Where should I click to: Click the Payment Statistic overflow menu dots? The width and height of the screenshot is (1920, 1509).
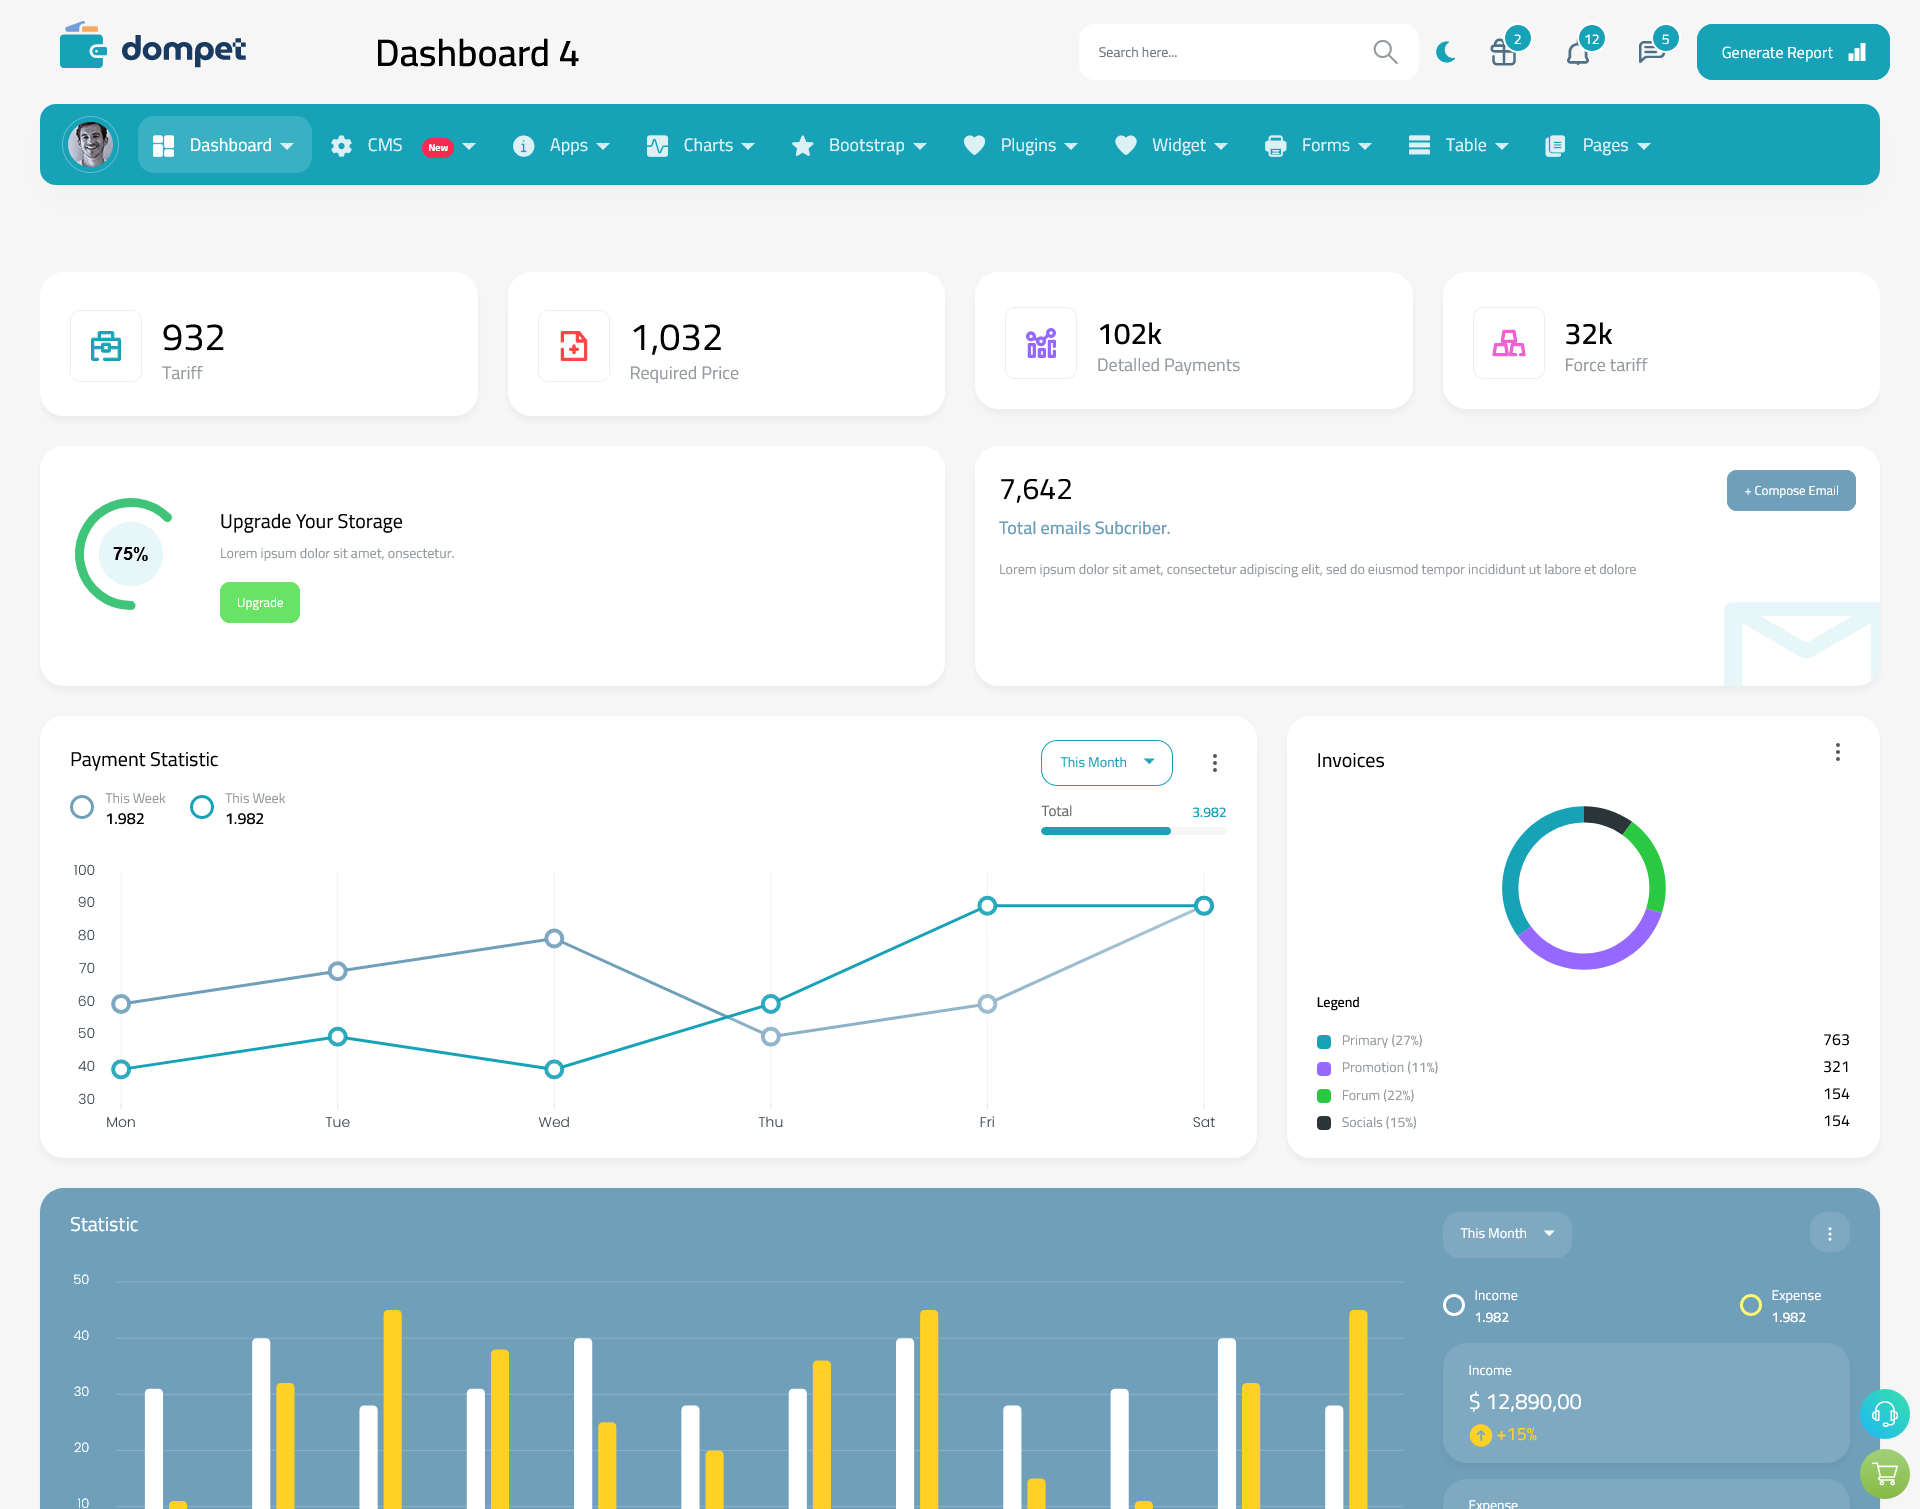1216,762
